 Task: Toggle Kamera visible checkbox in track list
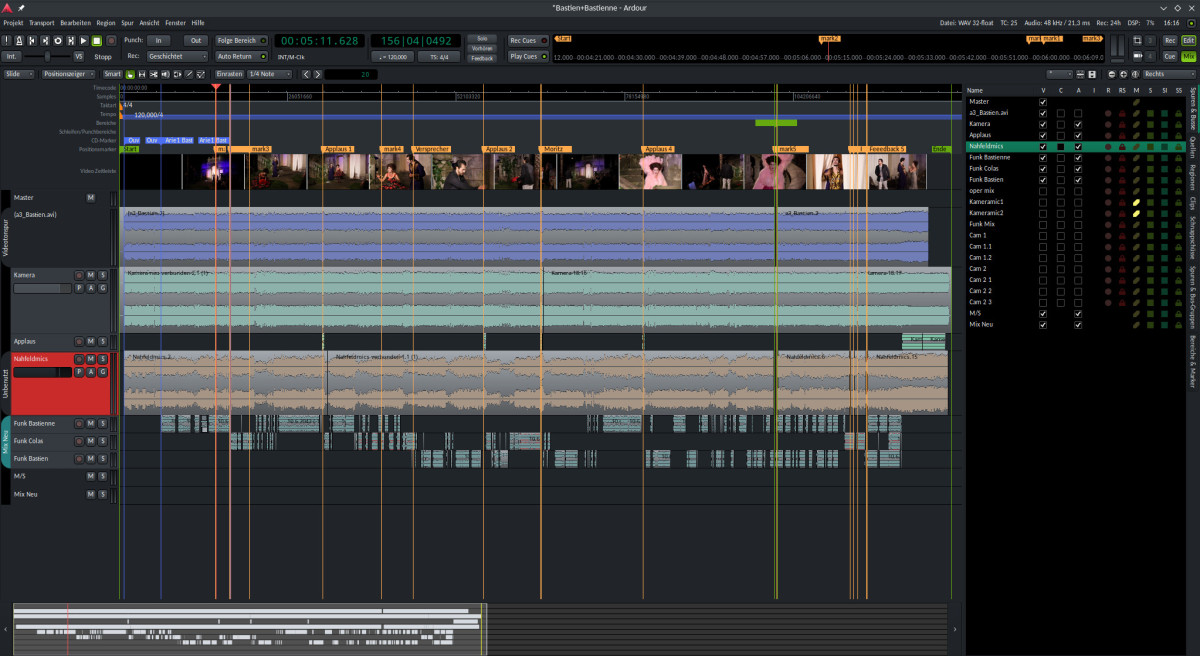pyautogui.click(x=1043, y=123)
